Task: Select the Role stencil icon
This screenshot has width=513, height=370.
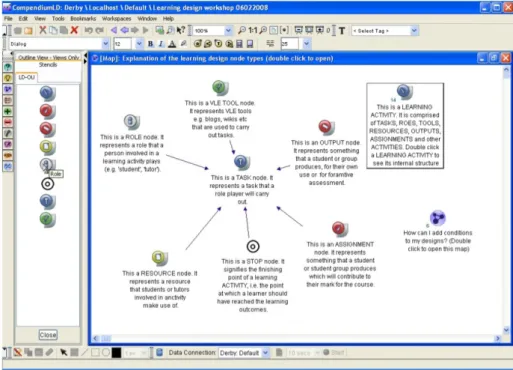Action: [x=47, y=164]
